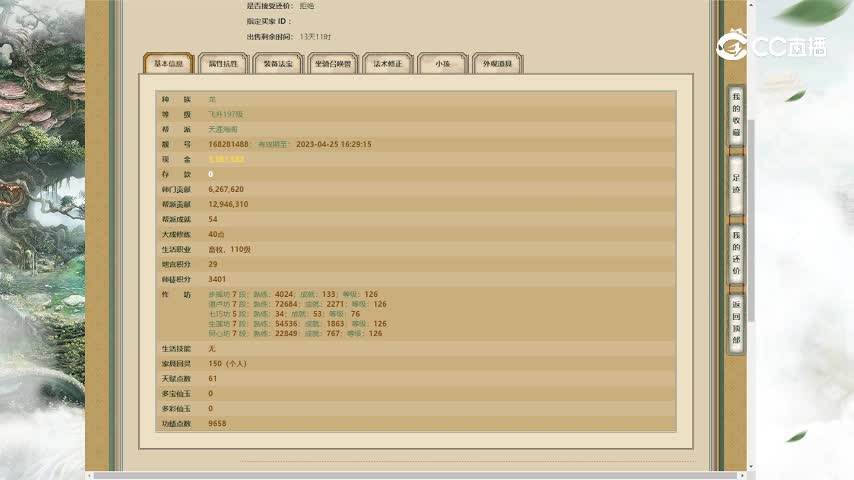Click the 足迹 sidebar button
This screenshot has width=854, height=480.
coord(736,183)
